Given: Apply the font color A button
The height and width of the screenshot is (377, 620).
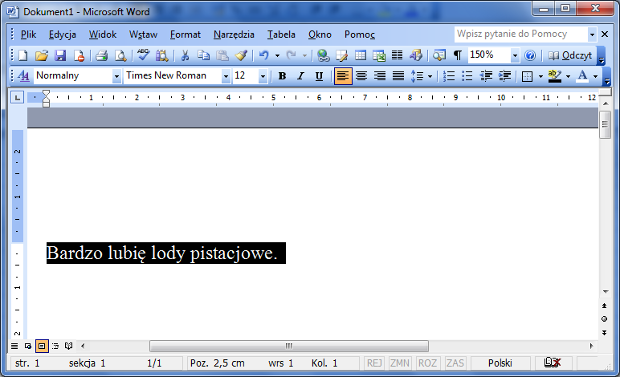Looking at the screenshot, I should (582, 76).
